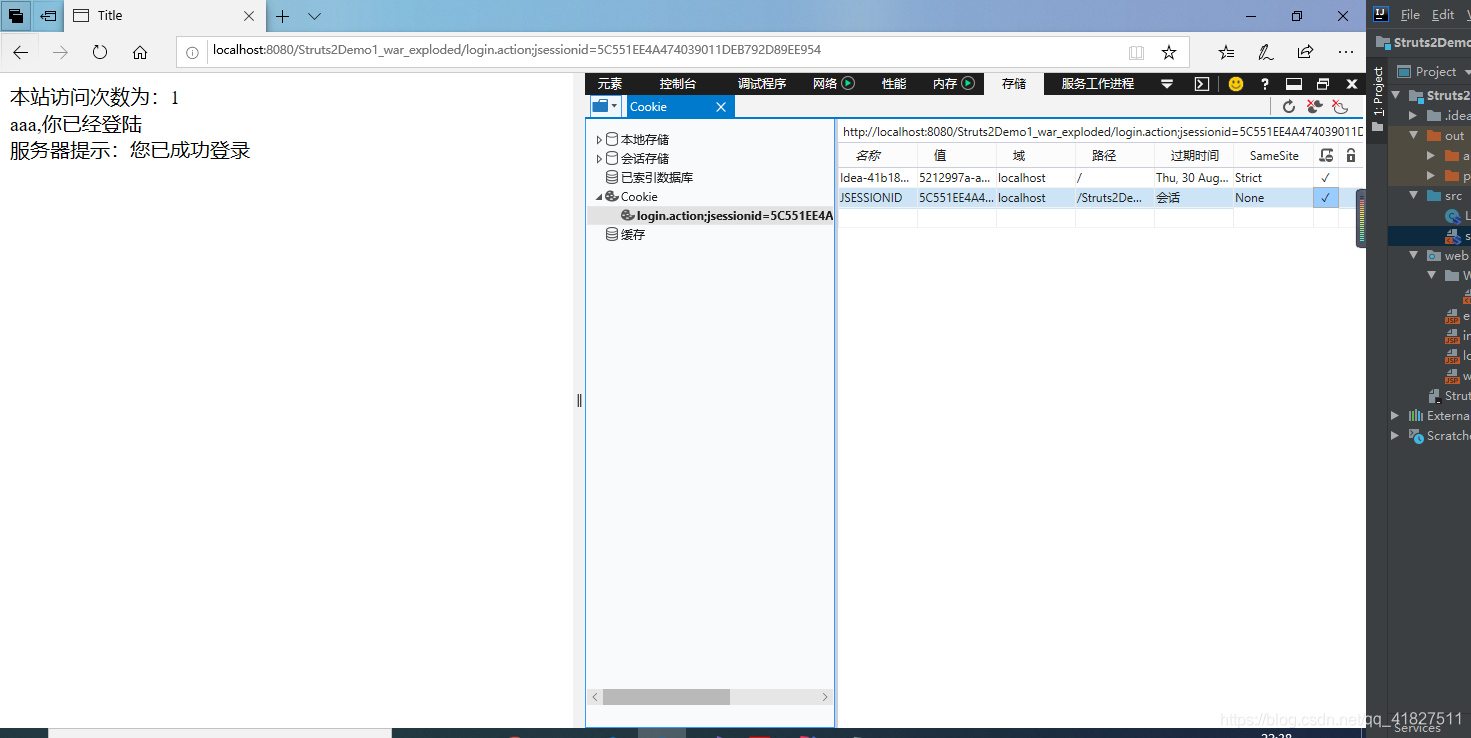
Task: Share this page
Action: (1305, 52)
